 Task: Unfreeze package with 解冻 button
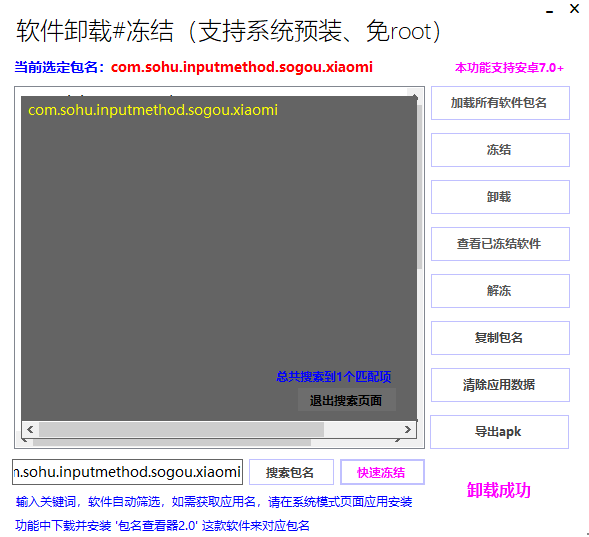[x=500, y=291]
